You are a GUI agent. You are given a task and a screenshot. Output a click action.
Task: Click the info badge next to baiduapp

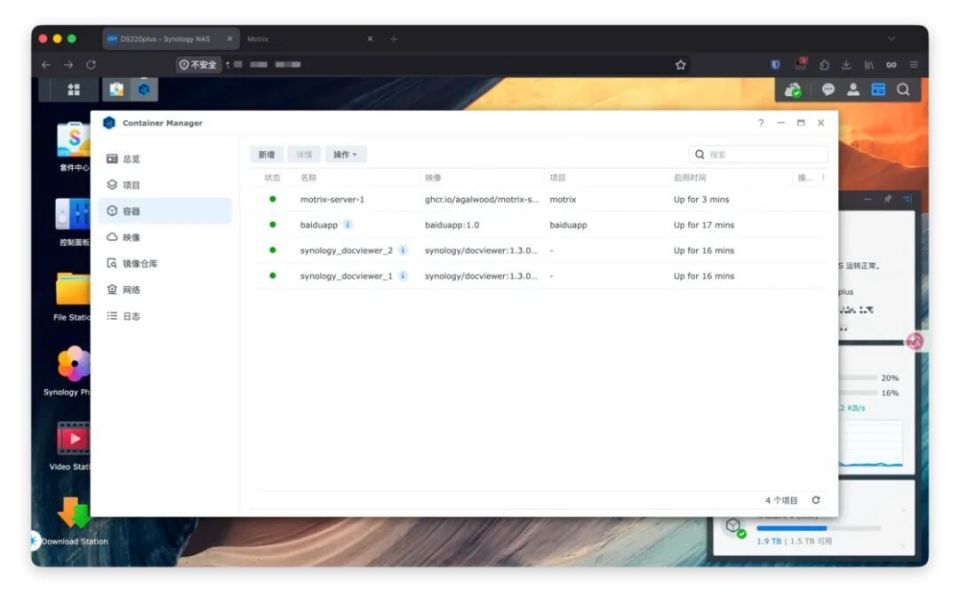[348, 225]
